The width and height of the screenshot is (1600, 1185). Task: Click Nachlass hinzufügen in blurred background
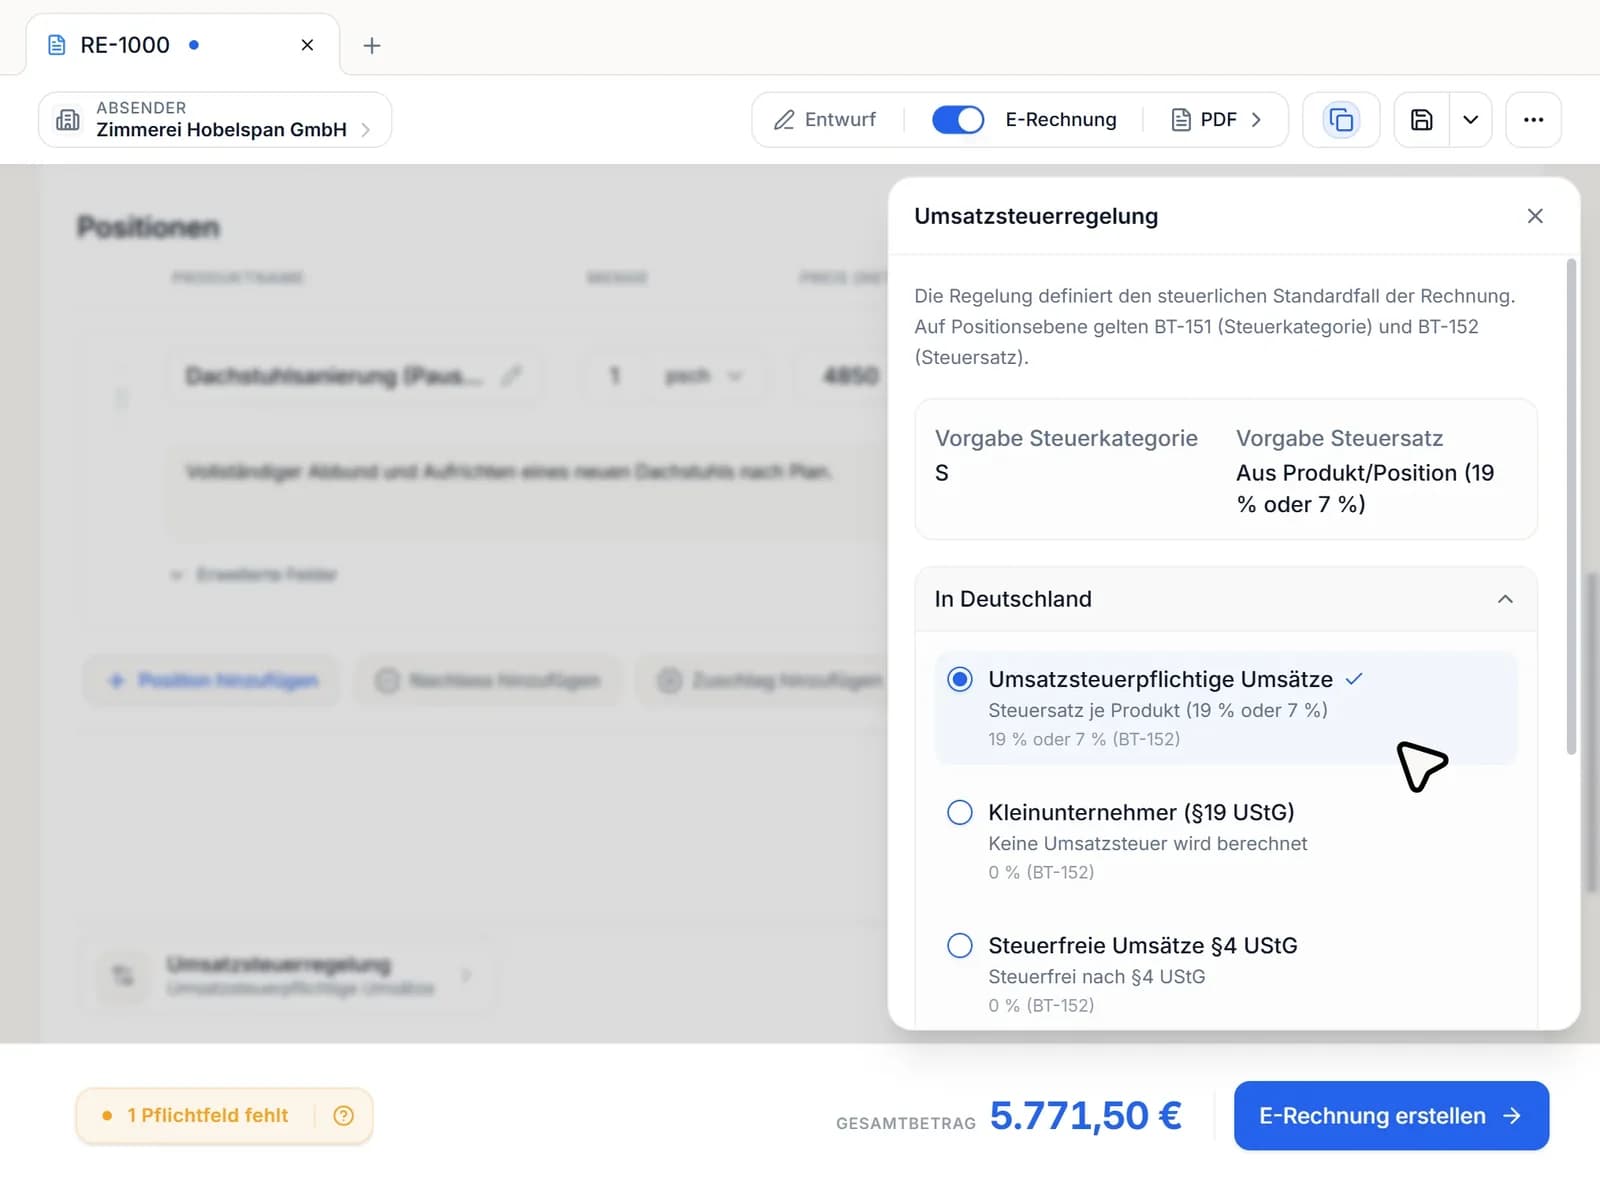[x=488, y=681]
